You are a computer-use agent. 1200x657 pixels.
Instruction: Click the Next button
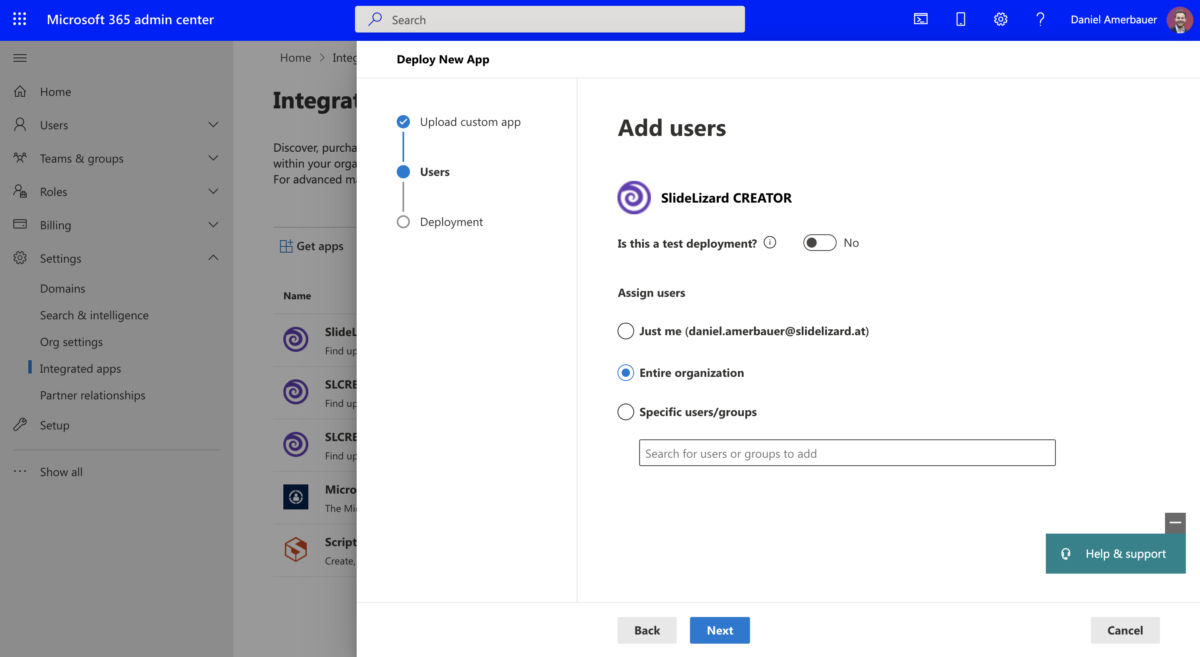click(719, 630)
